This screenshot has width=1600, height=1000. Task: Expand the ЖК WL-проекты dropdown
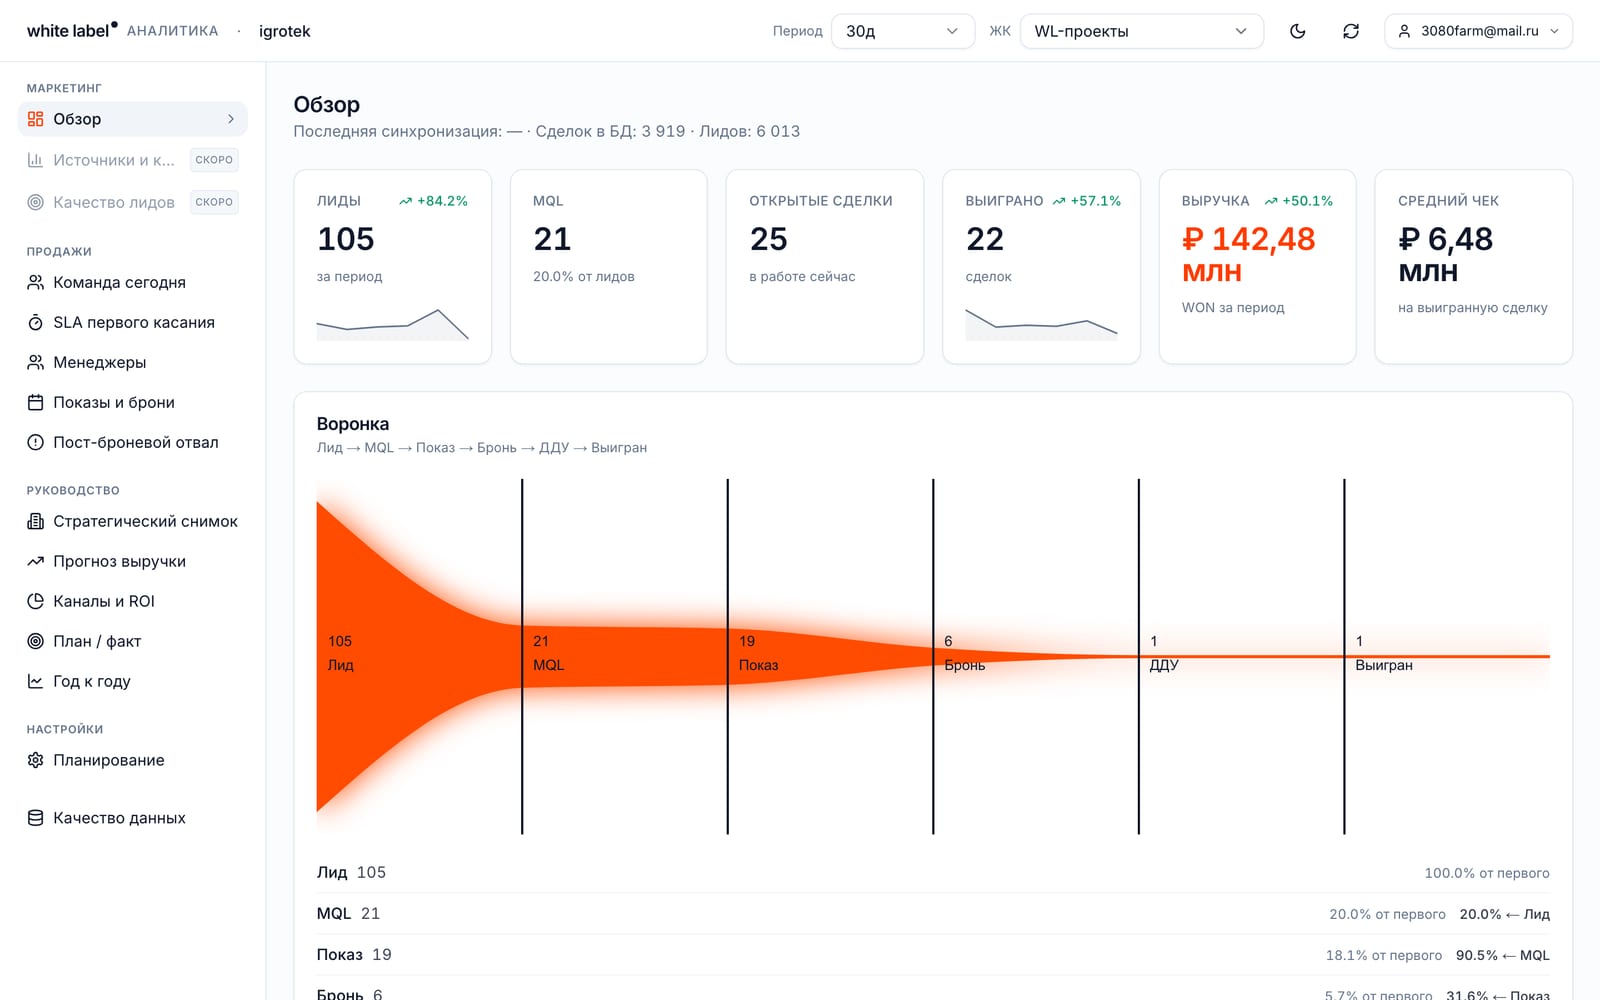(x=1141, y=31)
